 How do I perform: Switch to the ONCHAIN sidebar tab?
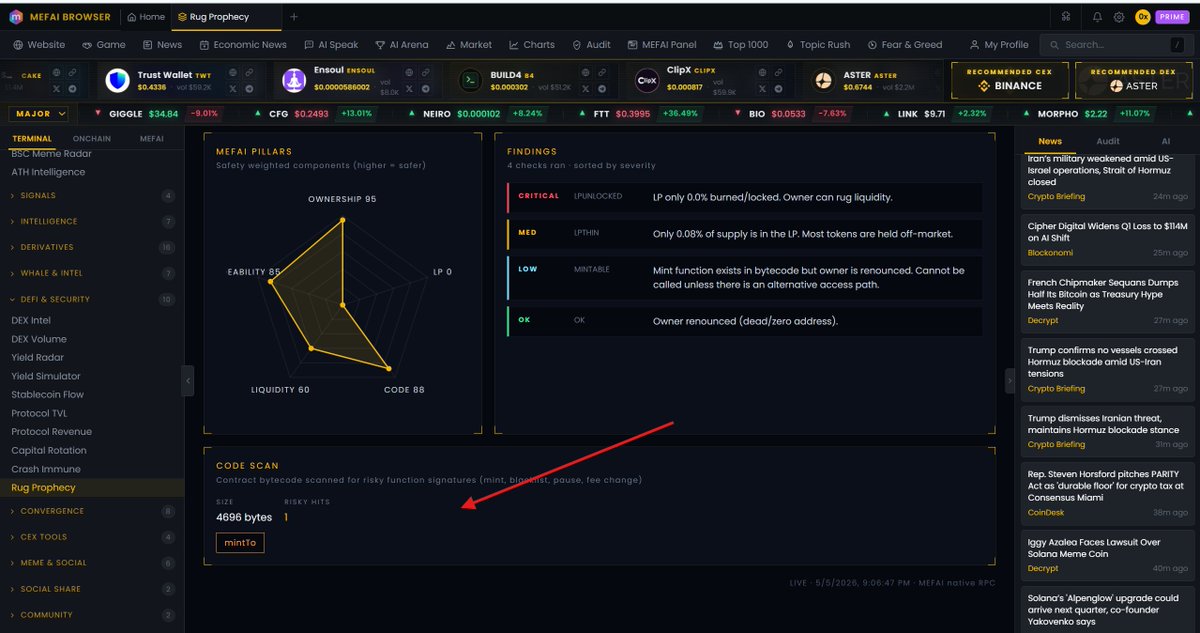tap(92, 138)
